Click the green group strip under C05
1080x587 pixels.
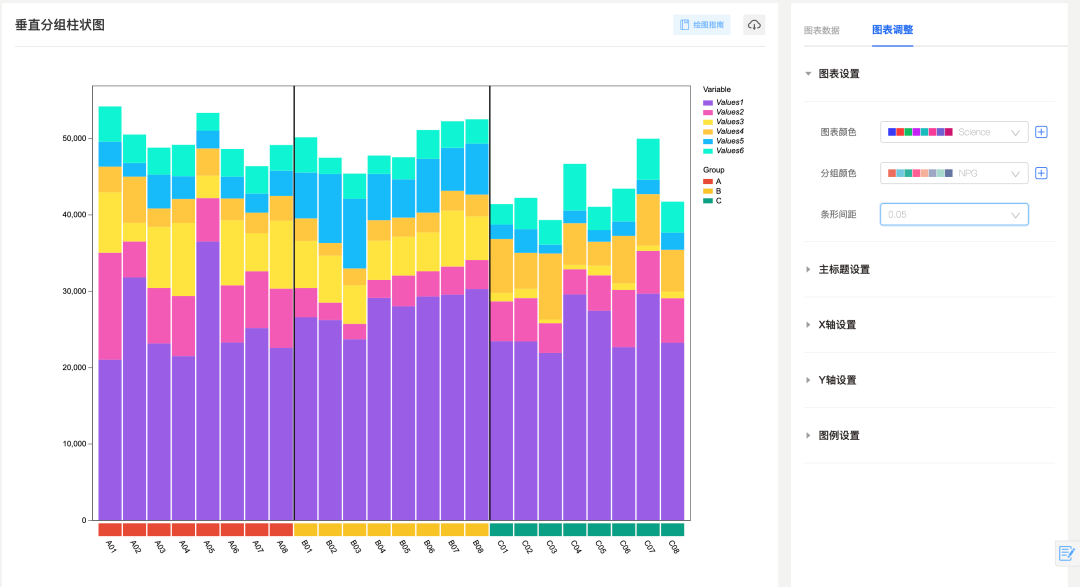599,530
